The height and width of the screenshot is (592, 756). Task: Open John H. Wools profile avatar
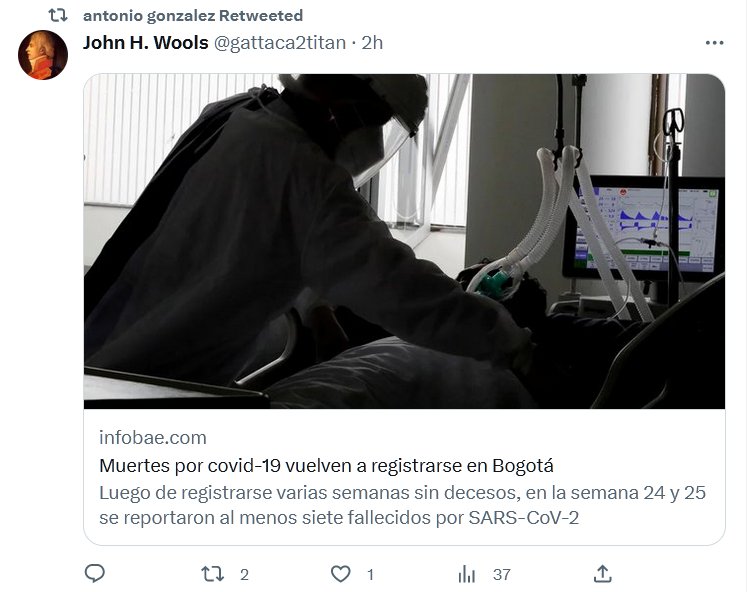tap(43, 55)
